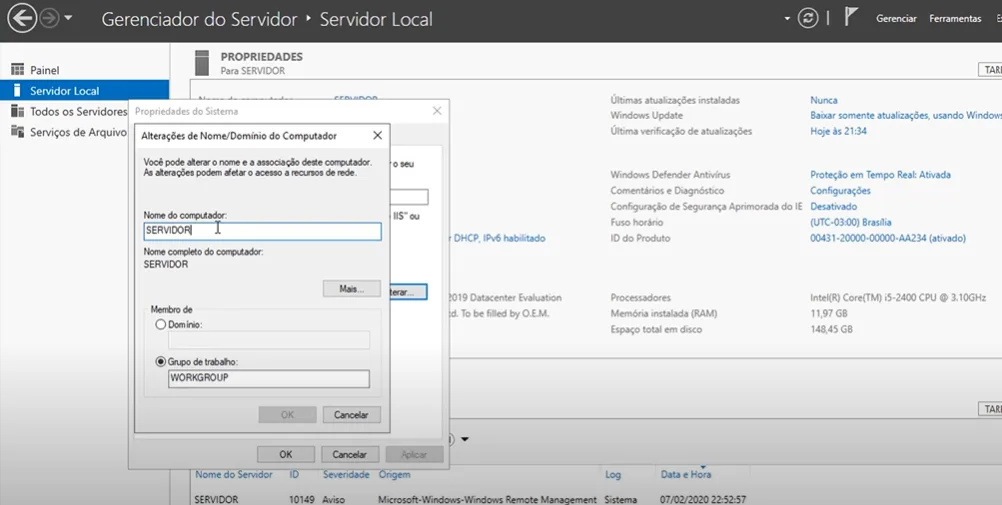Click the product ID 00431-20000-00000-AA234 link
The height and width of the screenshot is (505, 1002).
888,238
